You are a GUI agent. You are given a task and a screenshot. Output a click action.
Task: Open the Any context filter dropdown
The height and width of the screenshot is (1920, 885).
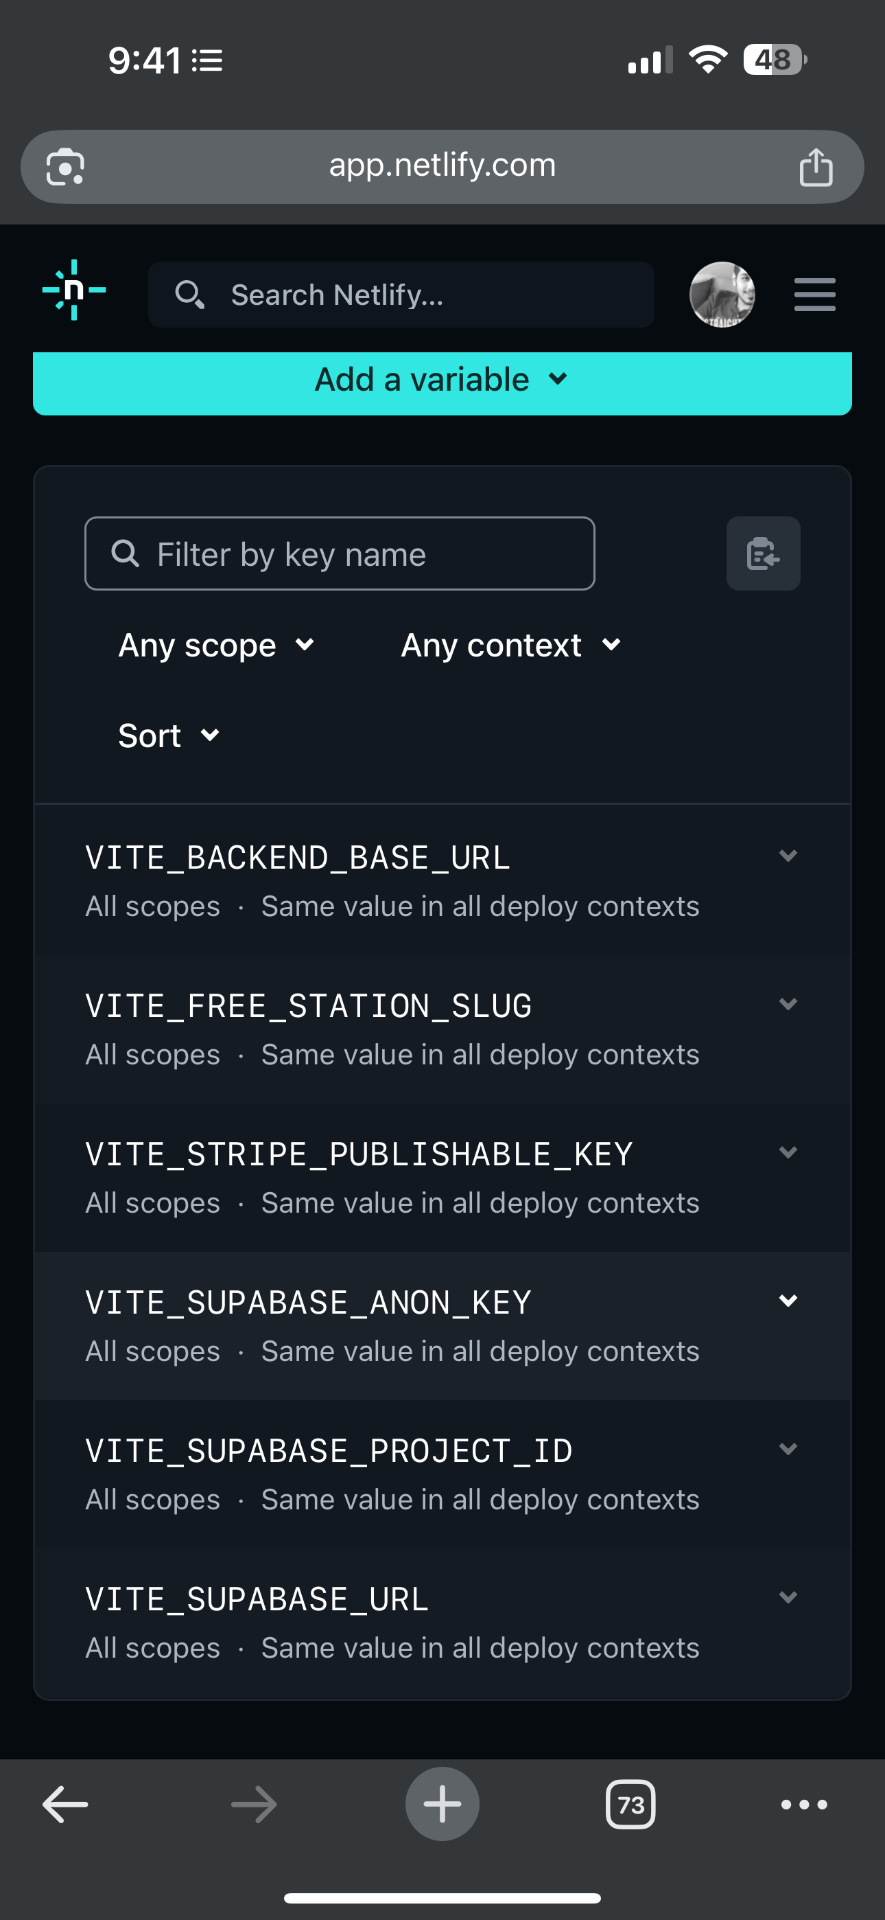point(511,646)
